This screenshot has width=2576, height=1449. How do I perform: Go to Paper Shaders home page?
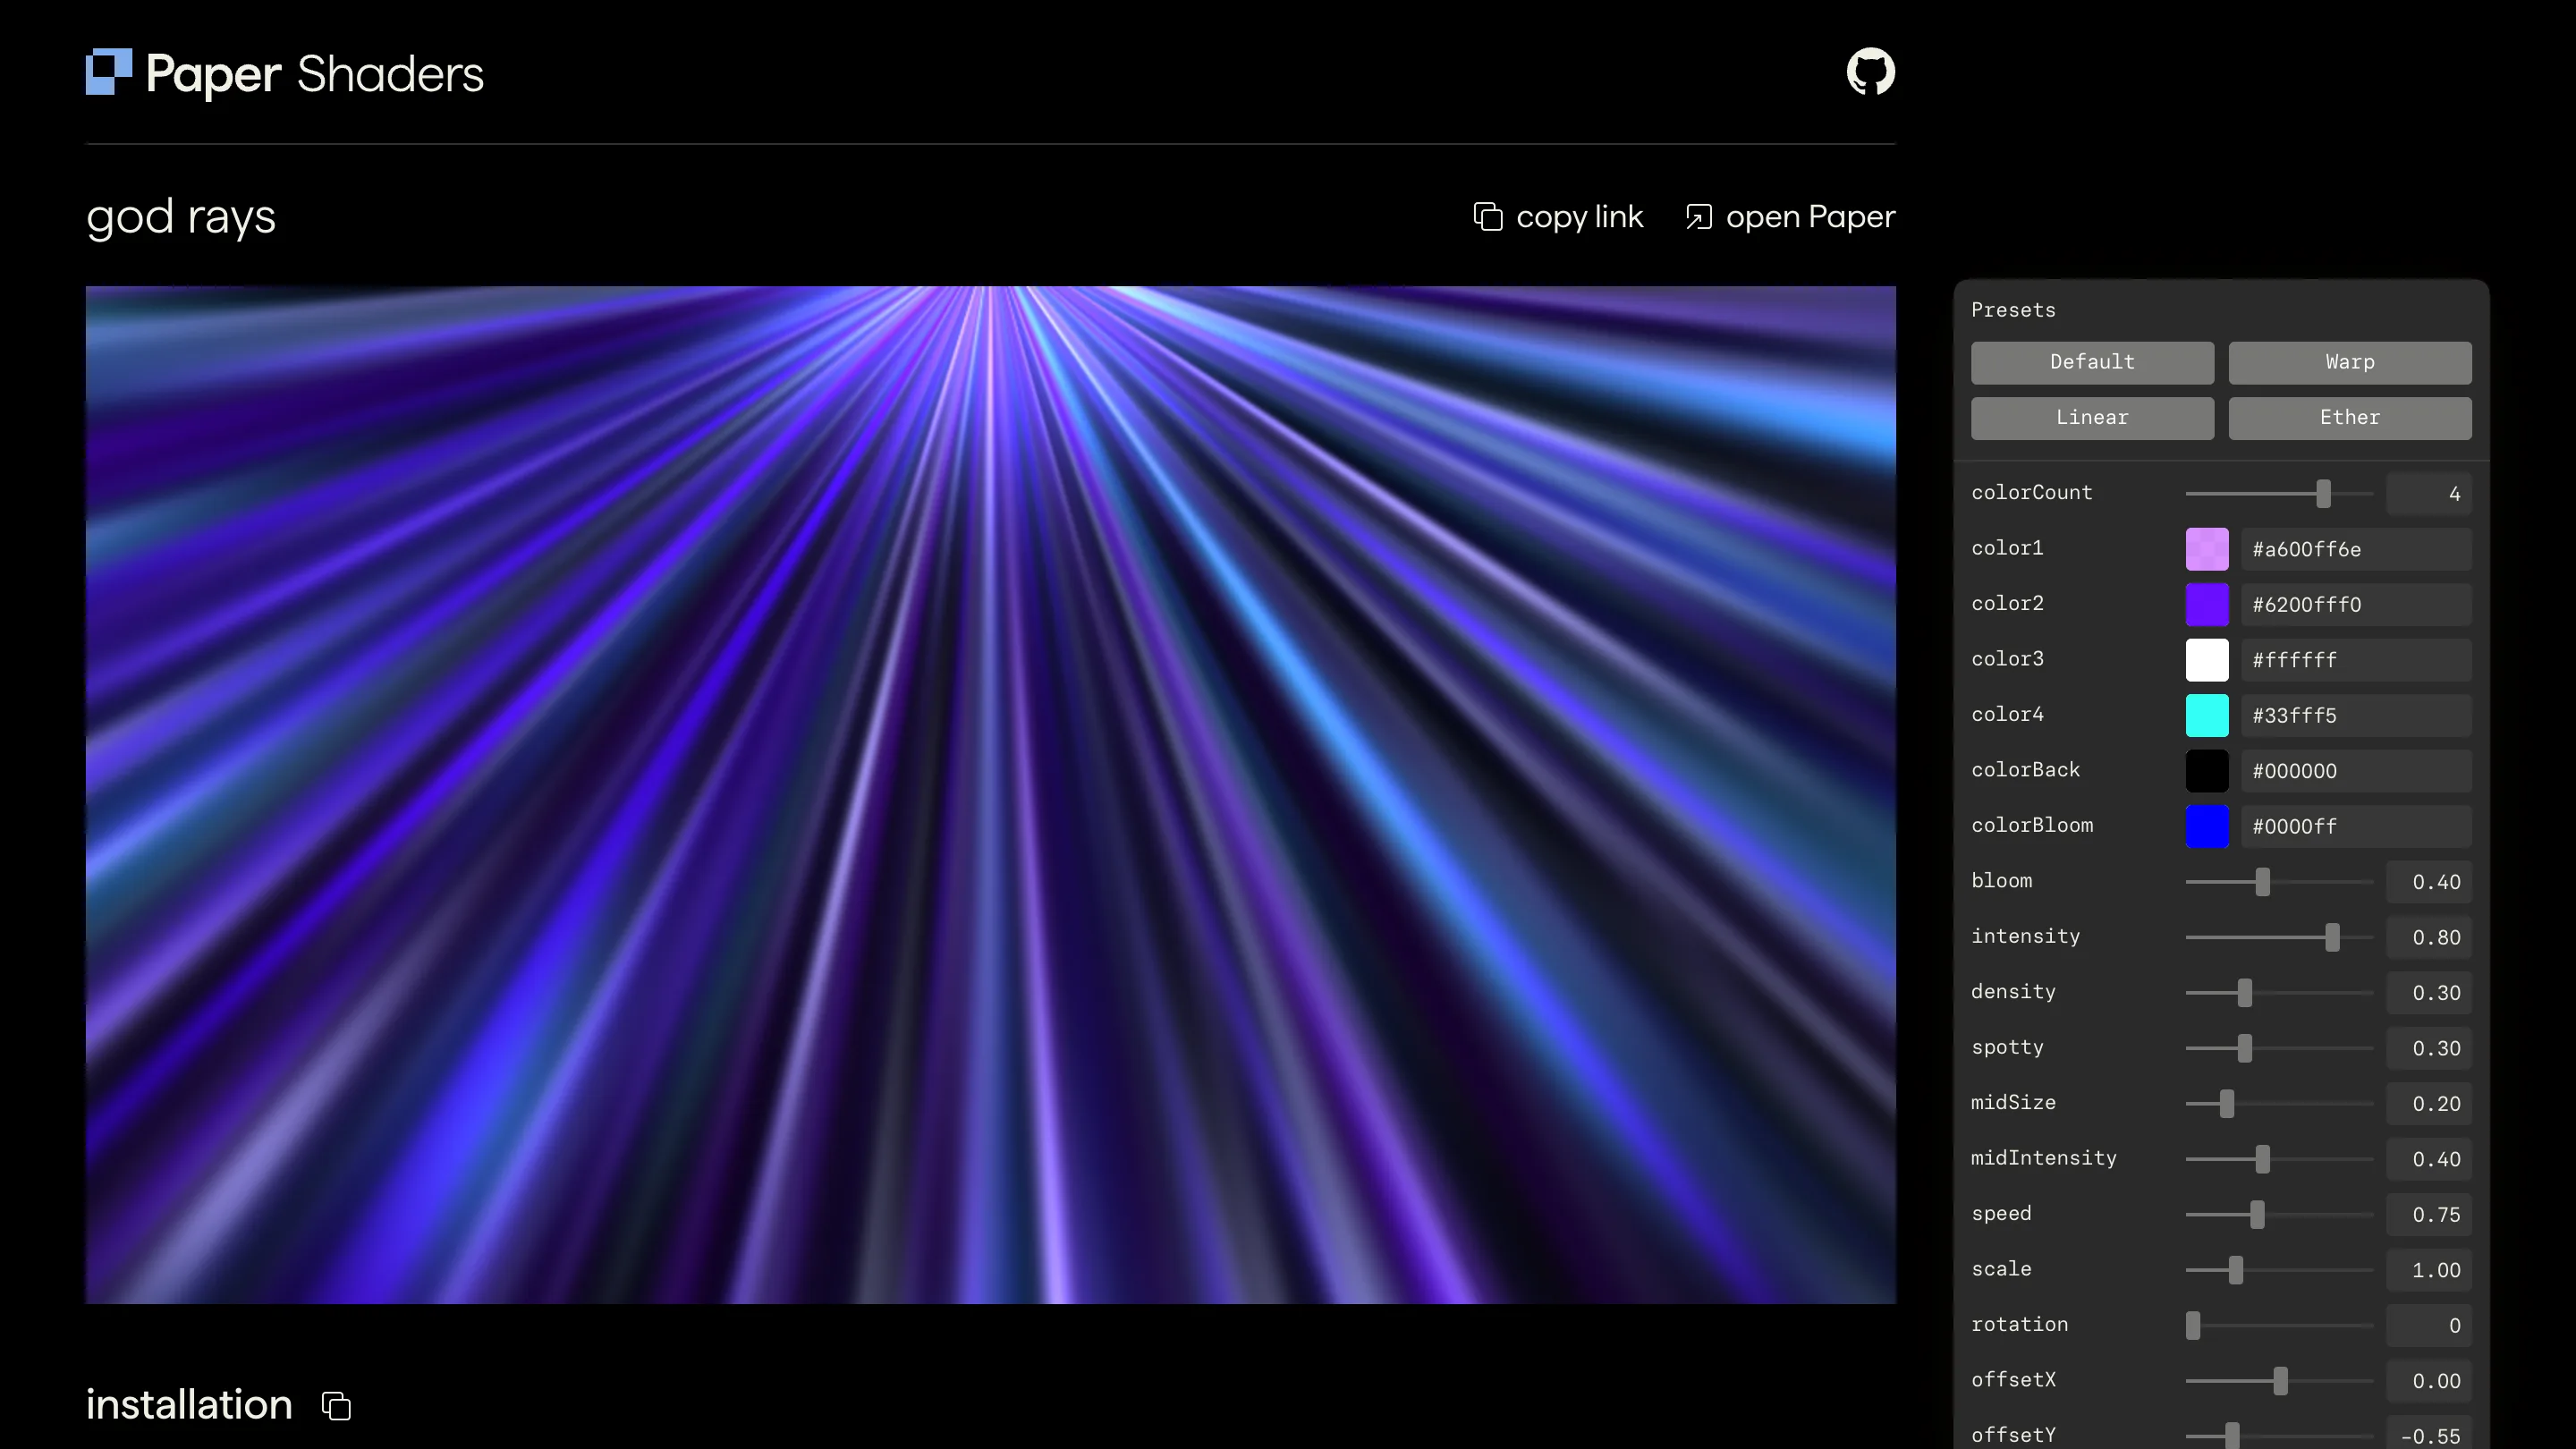click(285, 73)
